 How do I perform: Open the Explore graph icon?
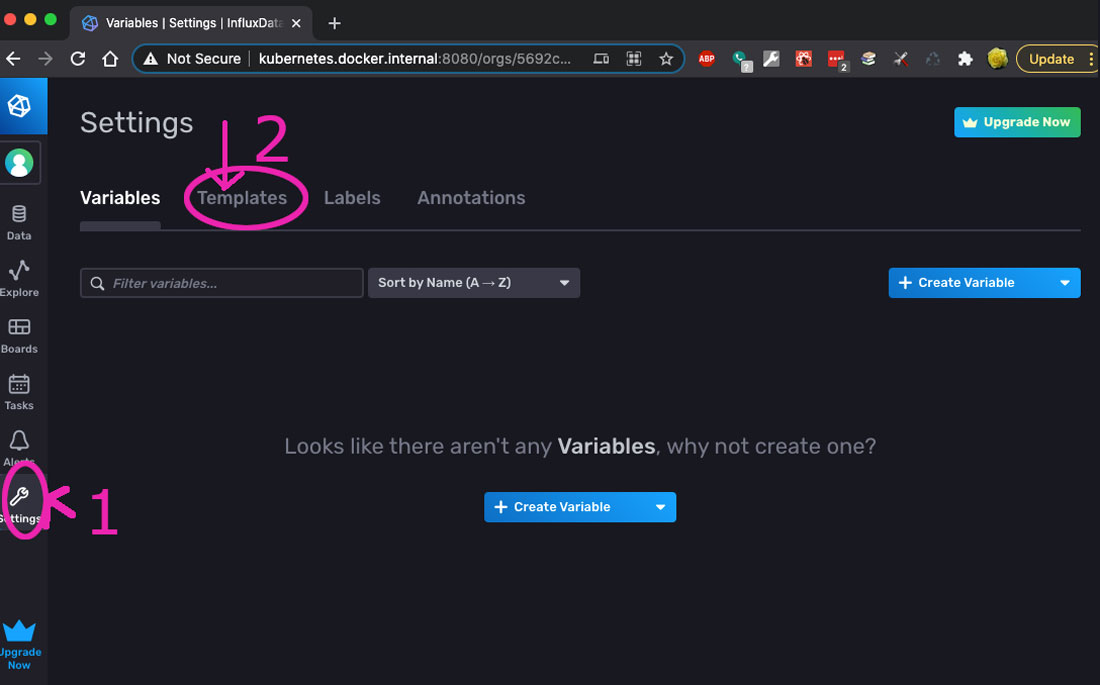click(19, 278)
